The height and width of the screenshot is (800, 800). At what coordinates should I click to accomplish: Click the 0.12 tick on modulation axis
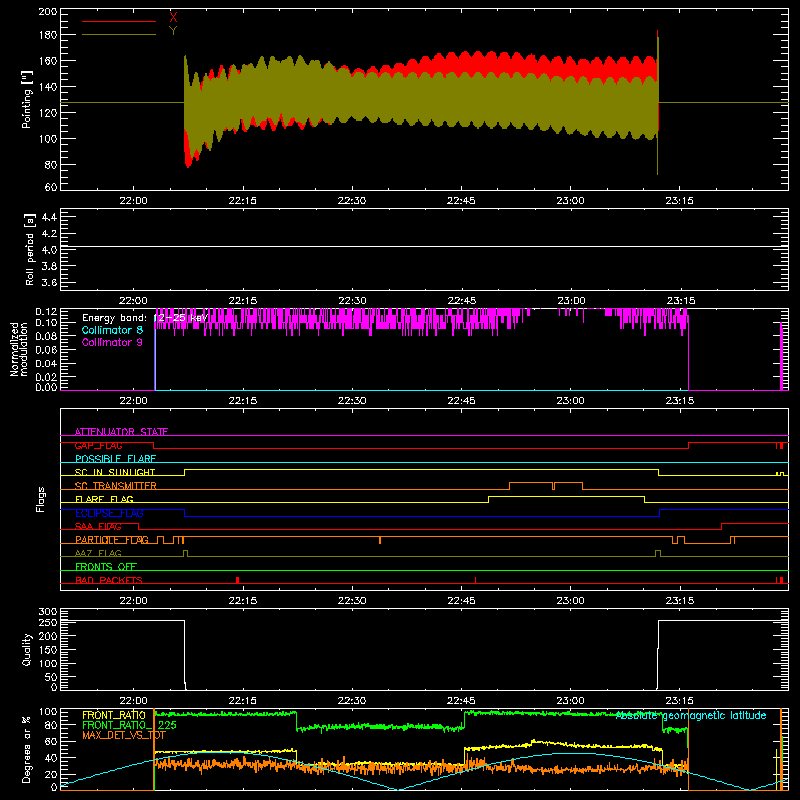coord(46,312)
